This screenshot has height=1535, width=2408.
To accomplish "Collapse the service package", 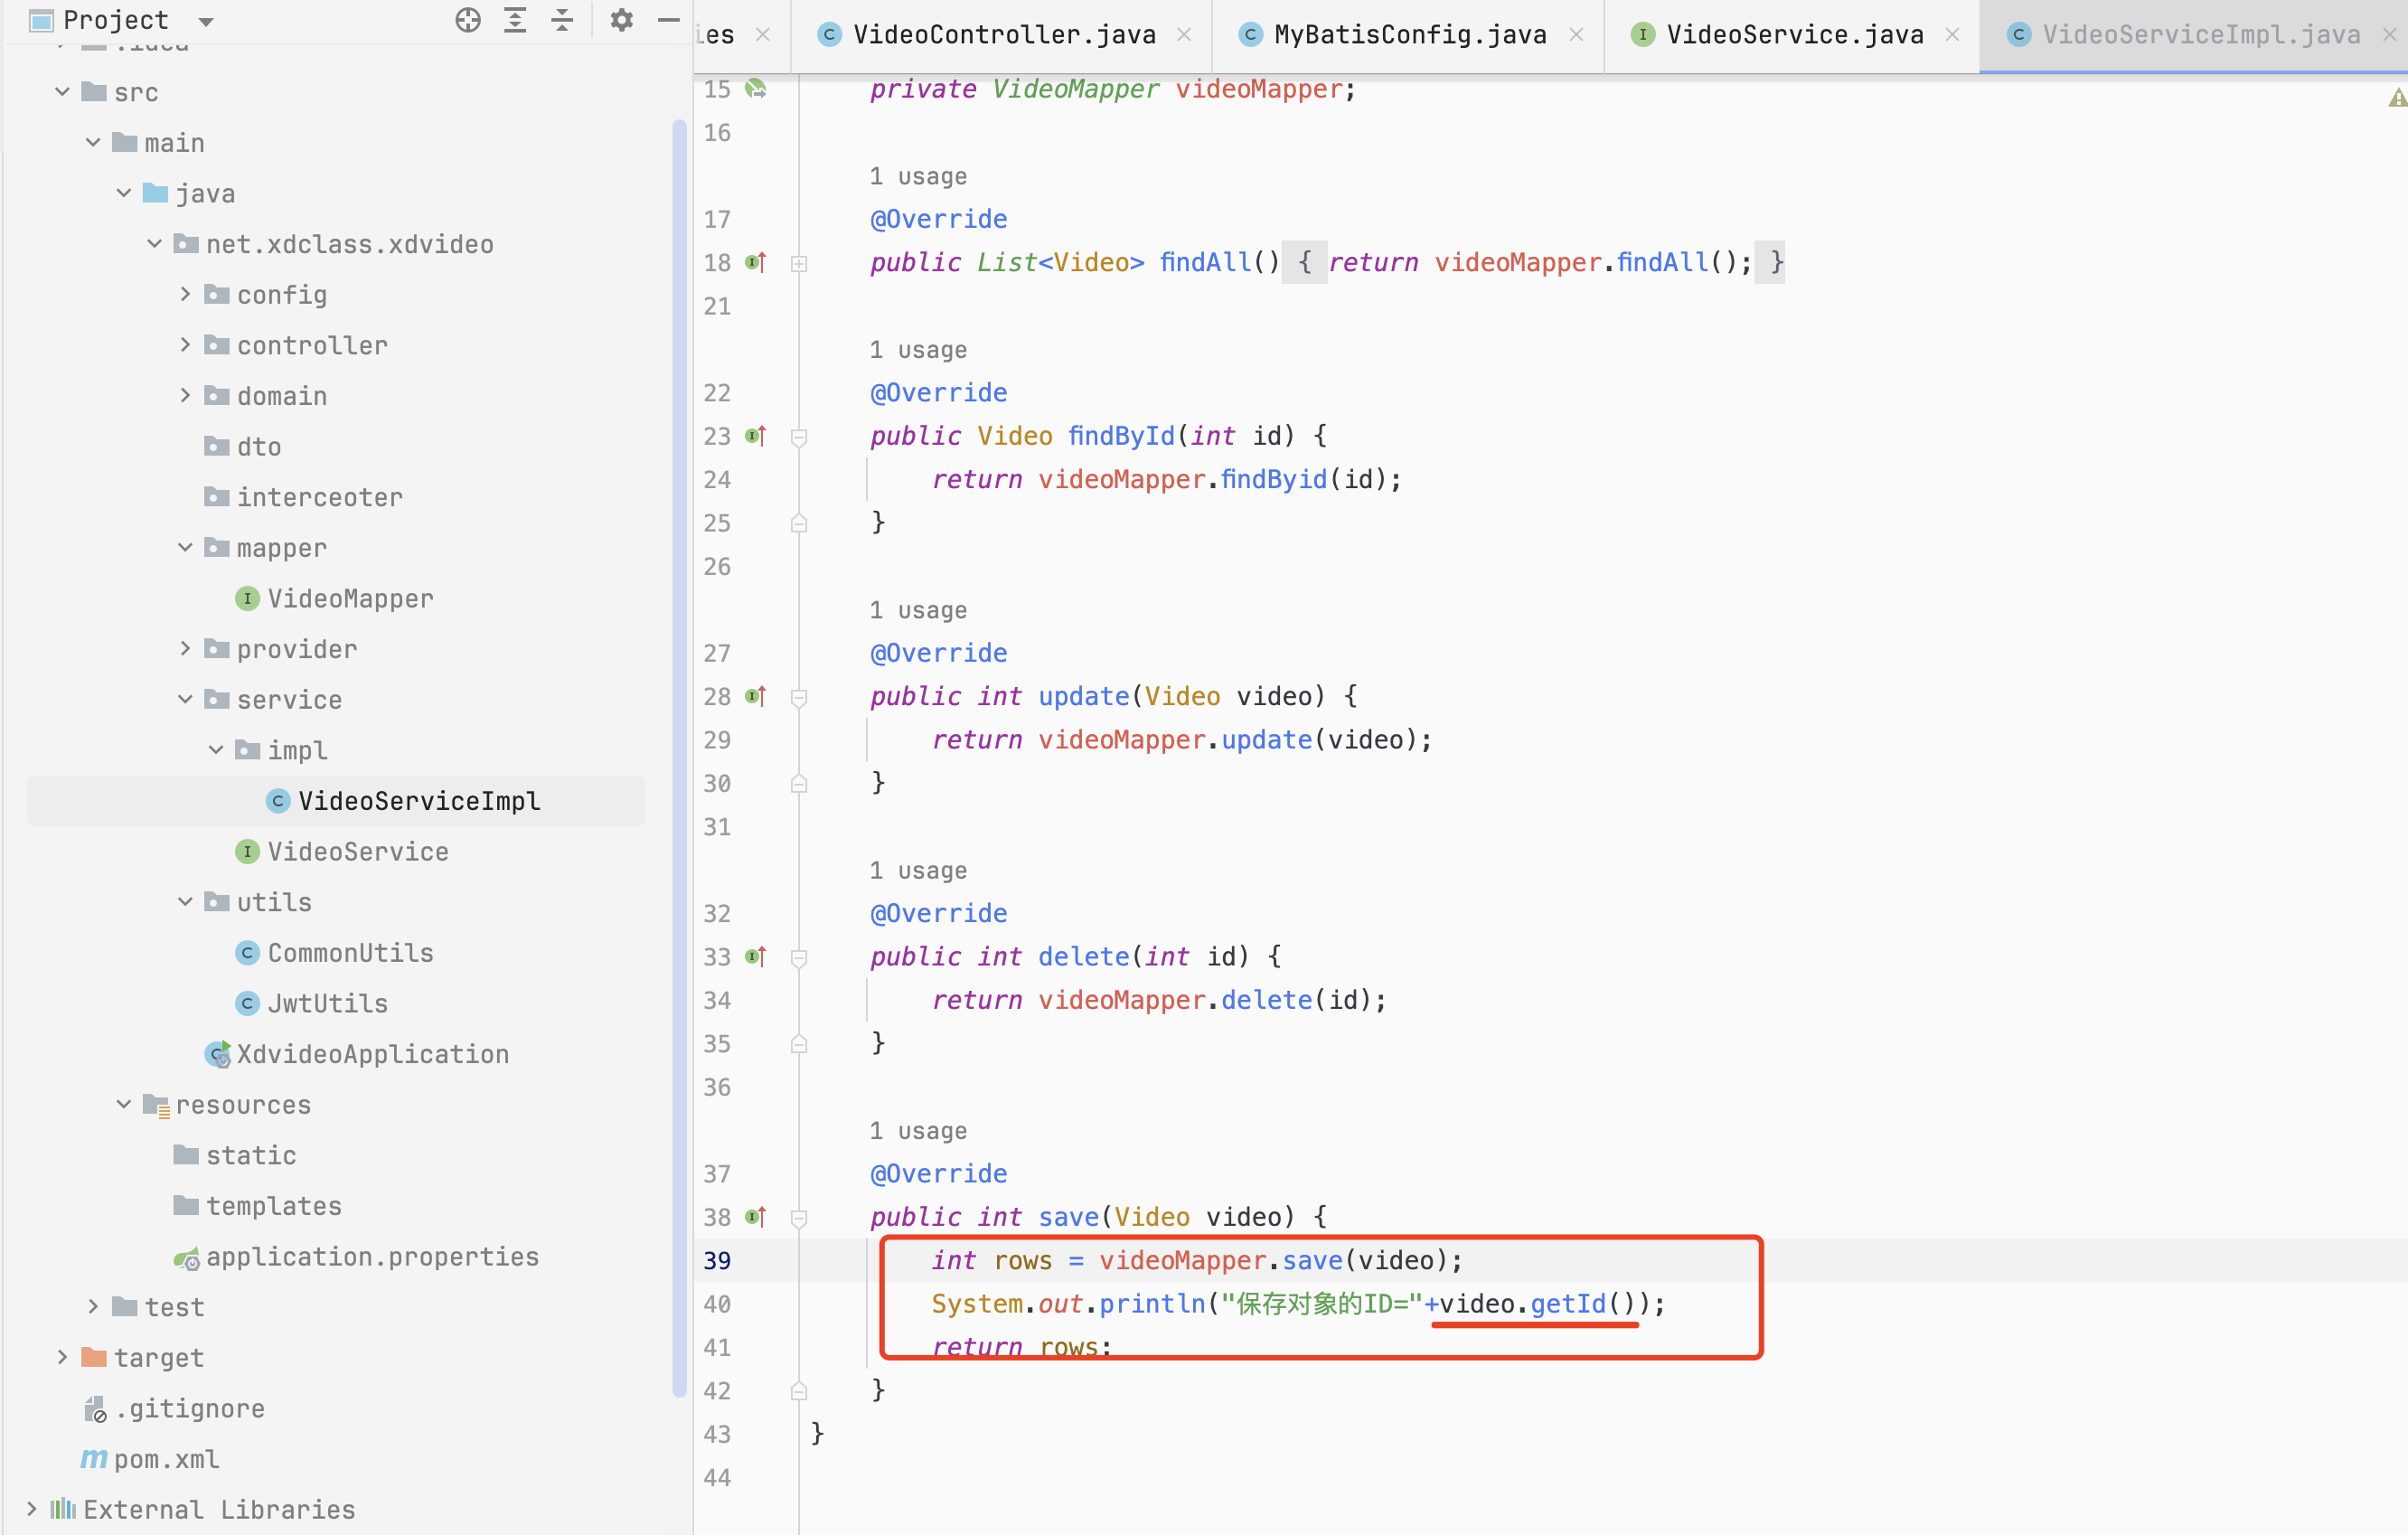I will click(x=186, y=700).
